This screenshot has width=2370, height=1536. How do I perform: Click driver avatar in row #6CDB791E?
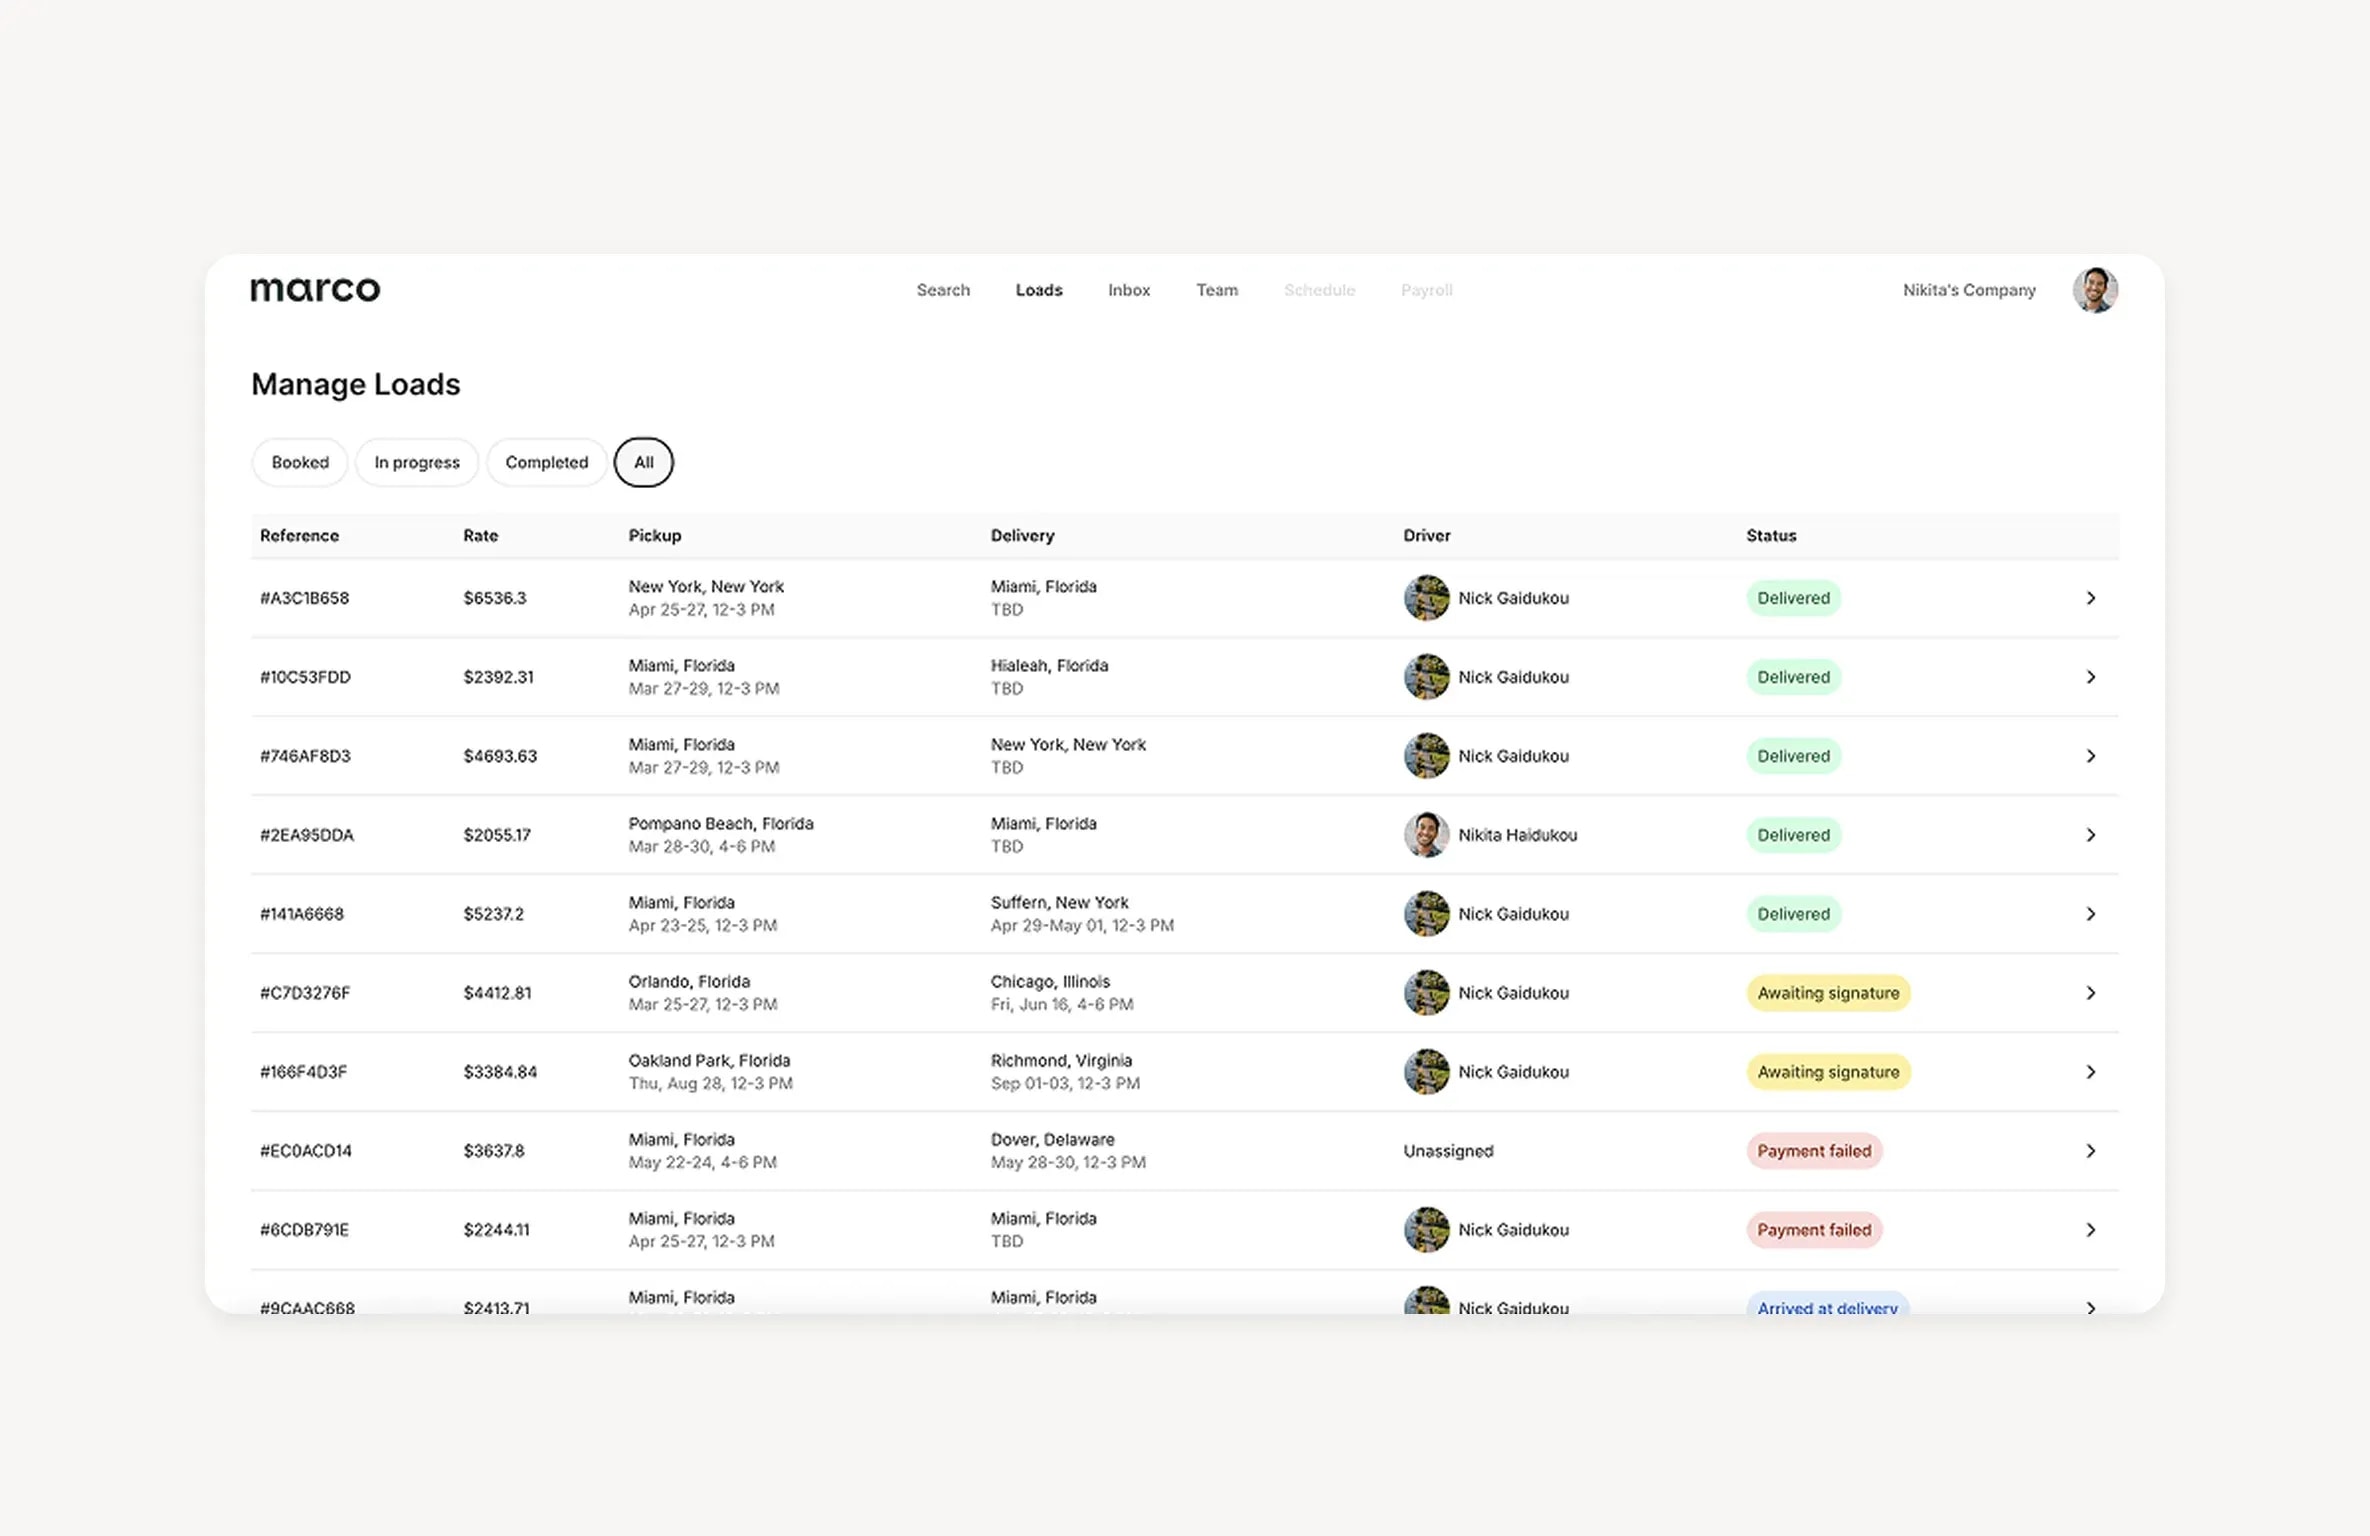(1426, 1230)
